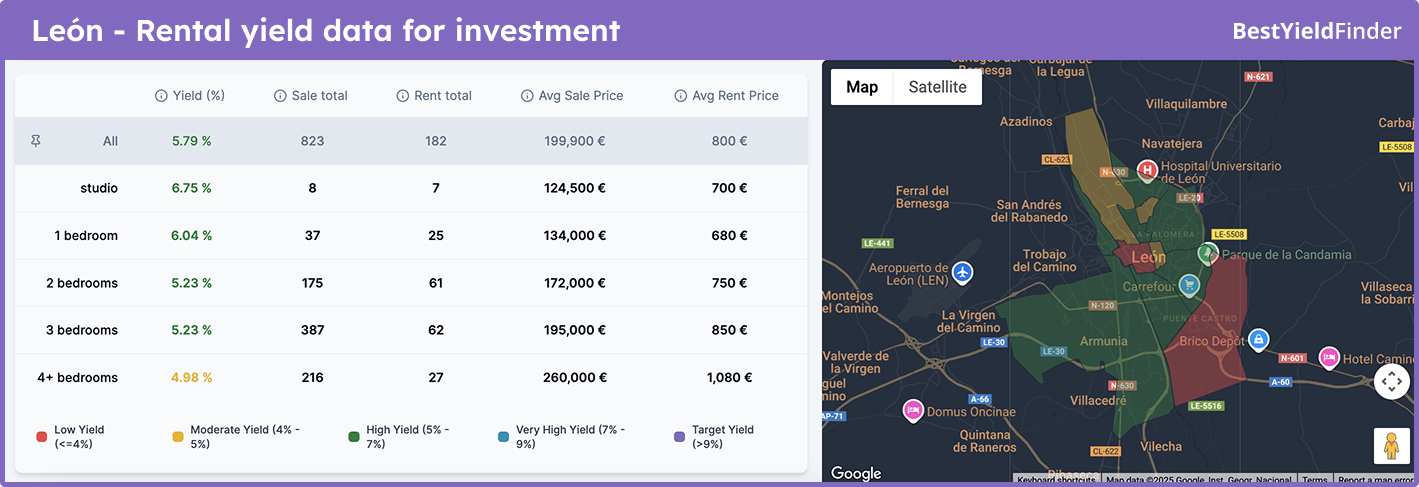Image resolution: width=1419 pixels, height=487 pixels.
Task: Click the Trobajo del Camino map label
Action: click(1044, 260)
